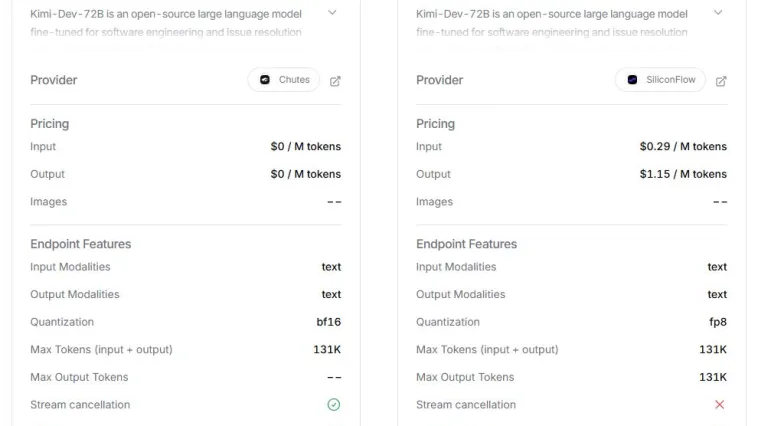Screen dimensions: 758x426
Task: Click the Endpoint Features heading in SiliconFlow card
Action: pyautogui.click(x=466, y=244)
